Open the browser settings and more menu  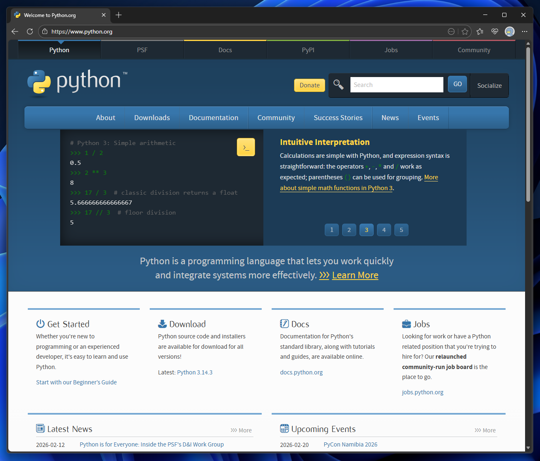pos(525,32)
